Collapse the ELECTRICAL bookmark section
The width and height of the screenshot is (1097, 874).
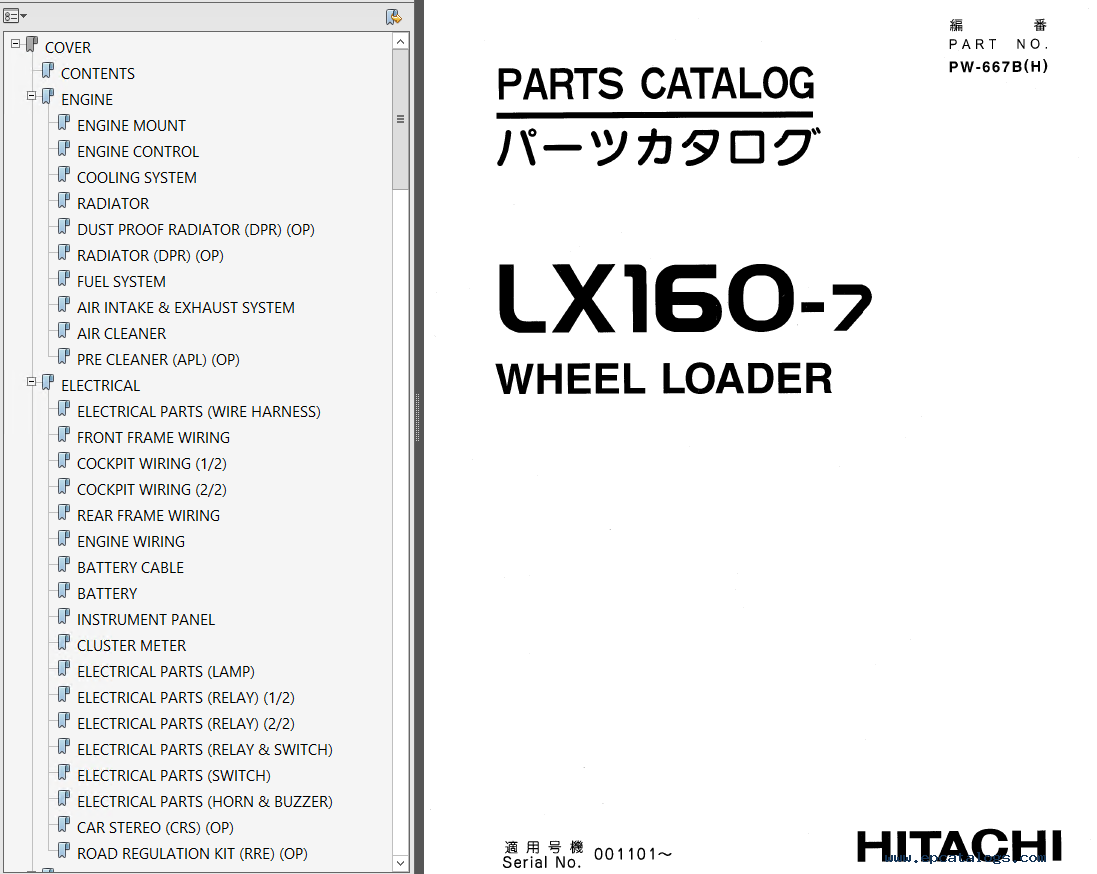[31, 382]
